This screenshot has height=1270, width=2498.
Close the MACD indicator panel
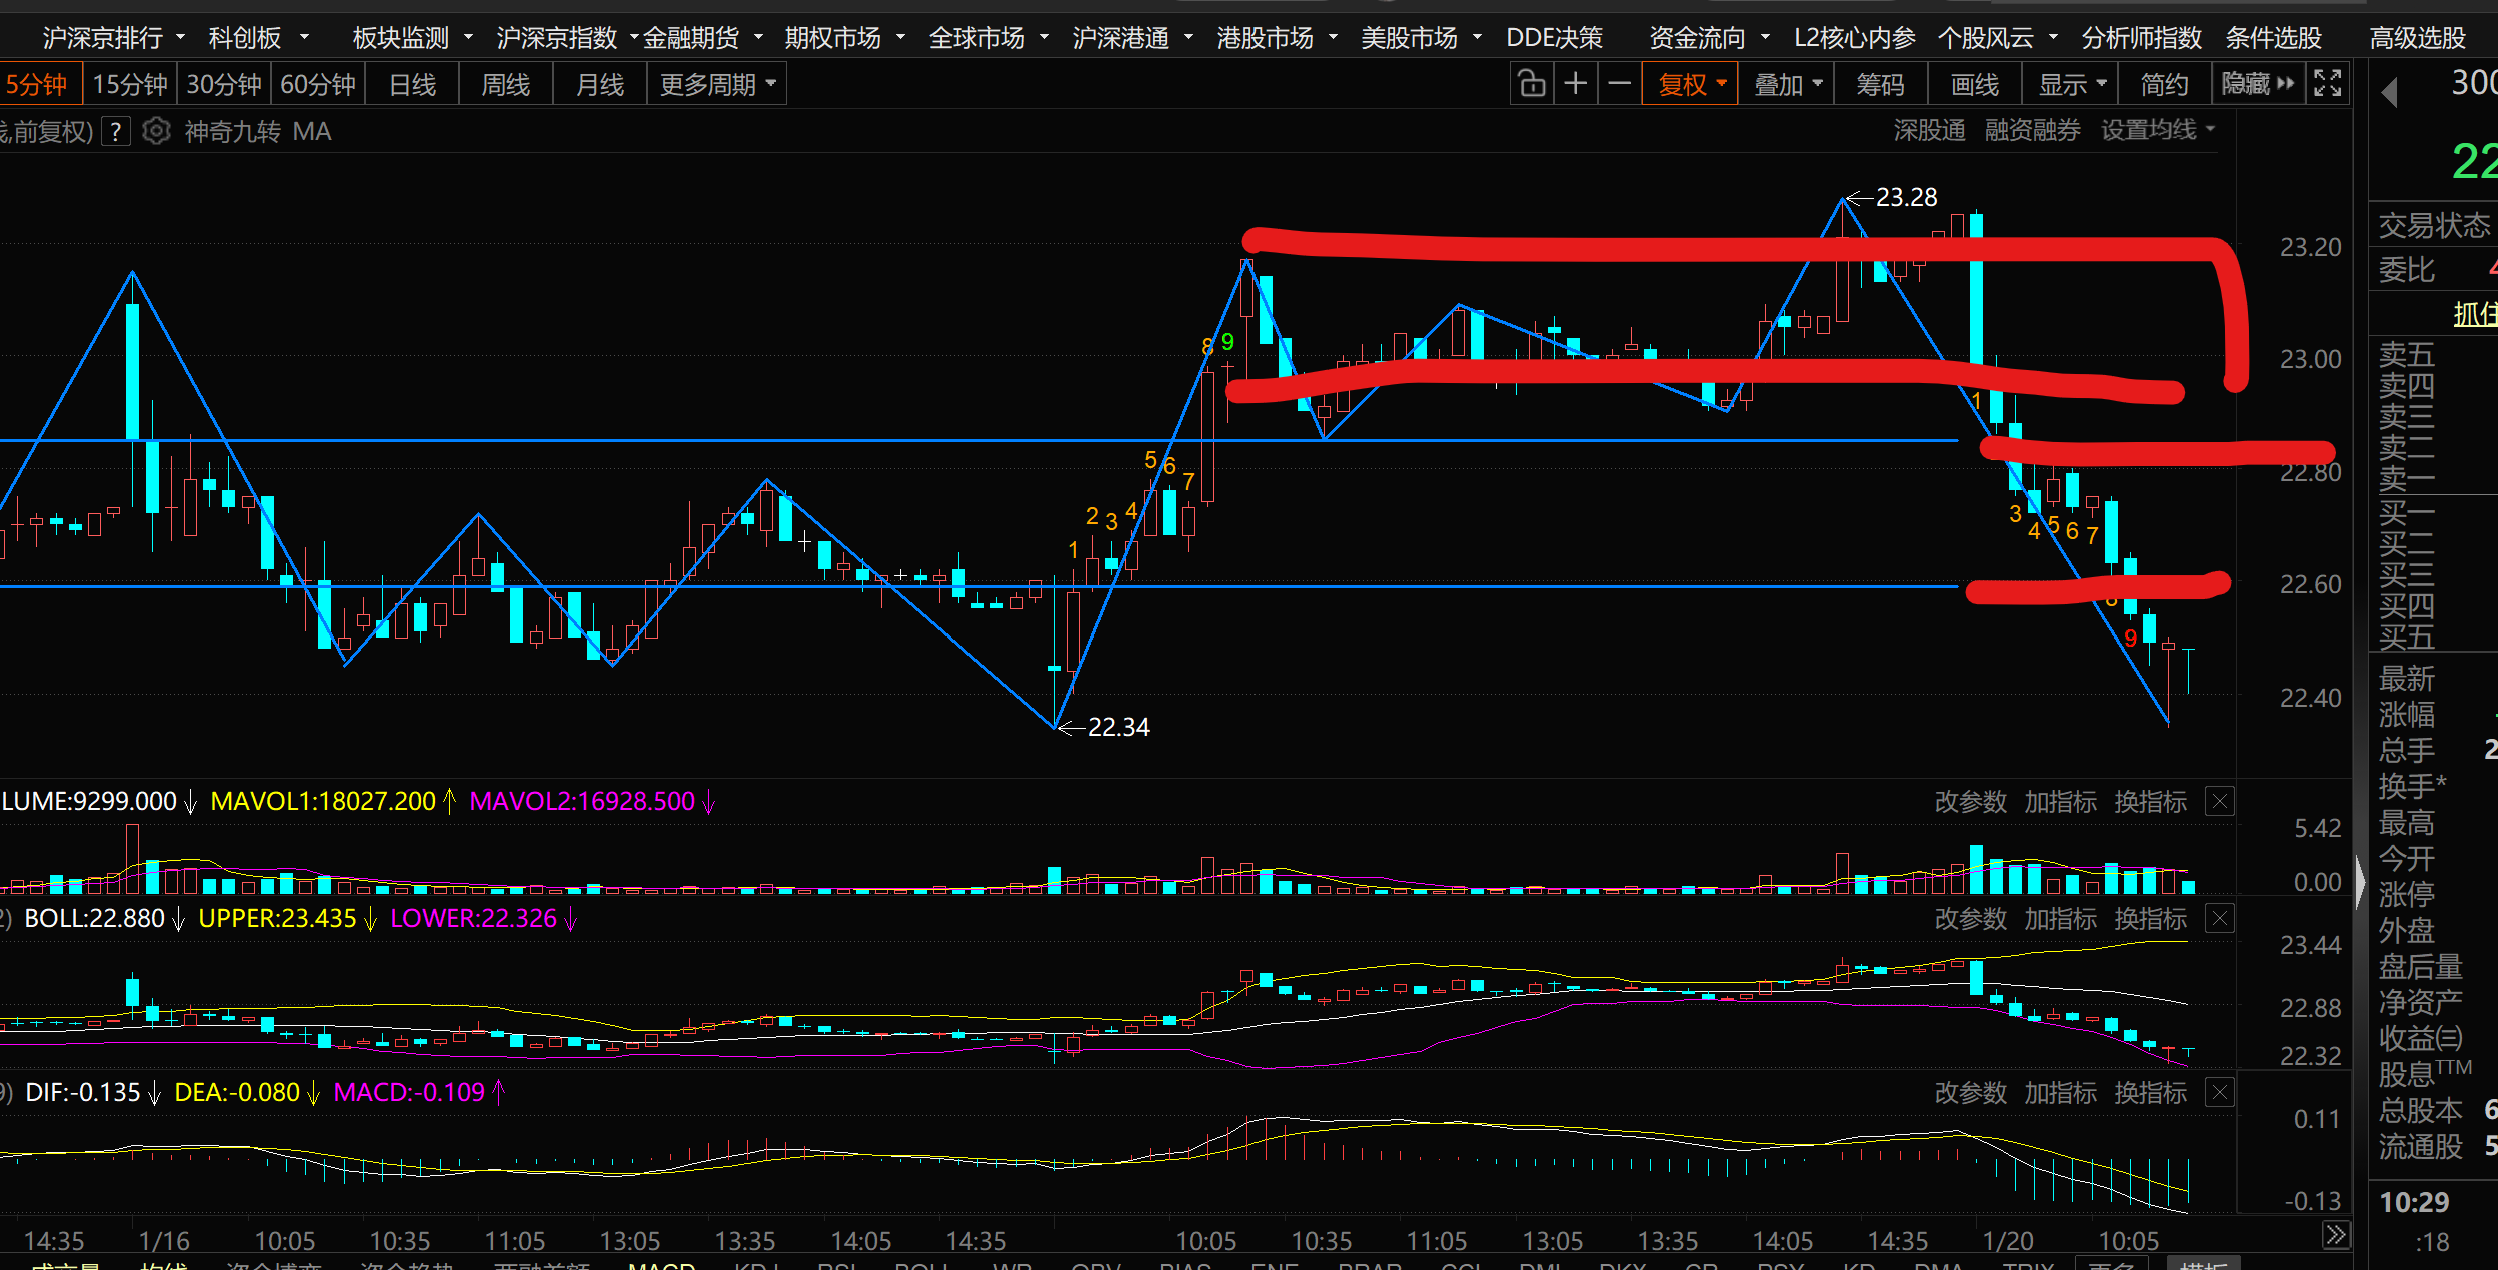tap(2219, 1093)
